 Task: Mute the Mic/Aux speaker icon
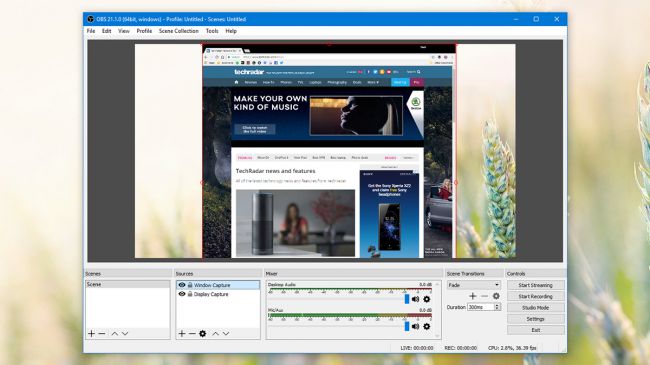click(x=415, y=326)
